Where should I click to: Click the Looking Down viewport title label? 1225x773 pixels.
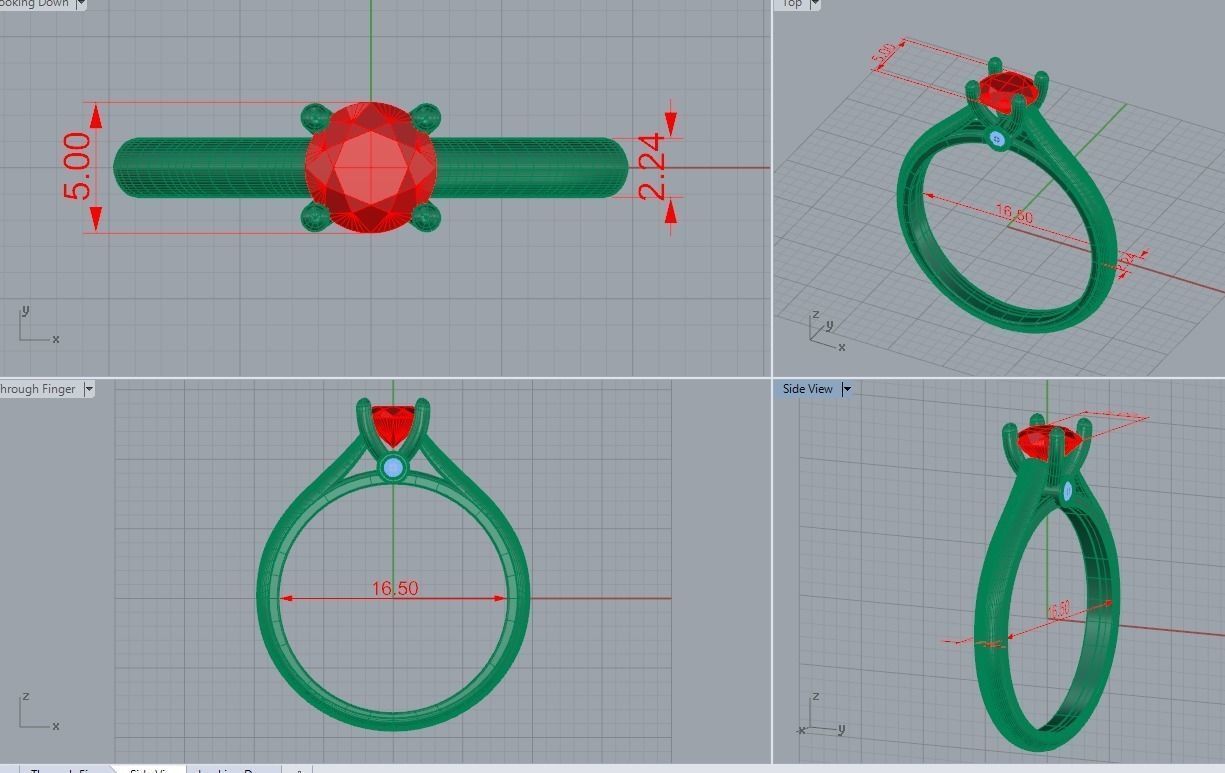(36, 4)
